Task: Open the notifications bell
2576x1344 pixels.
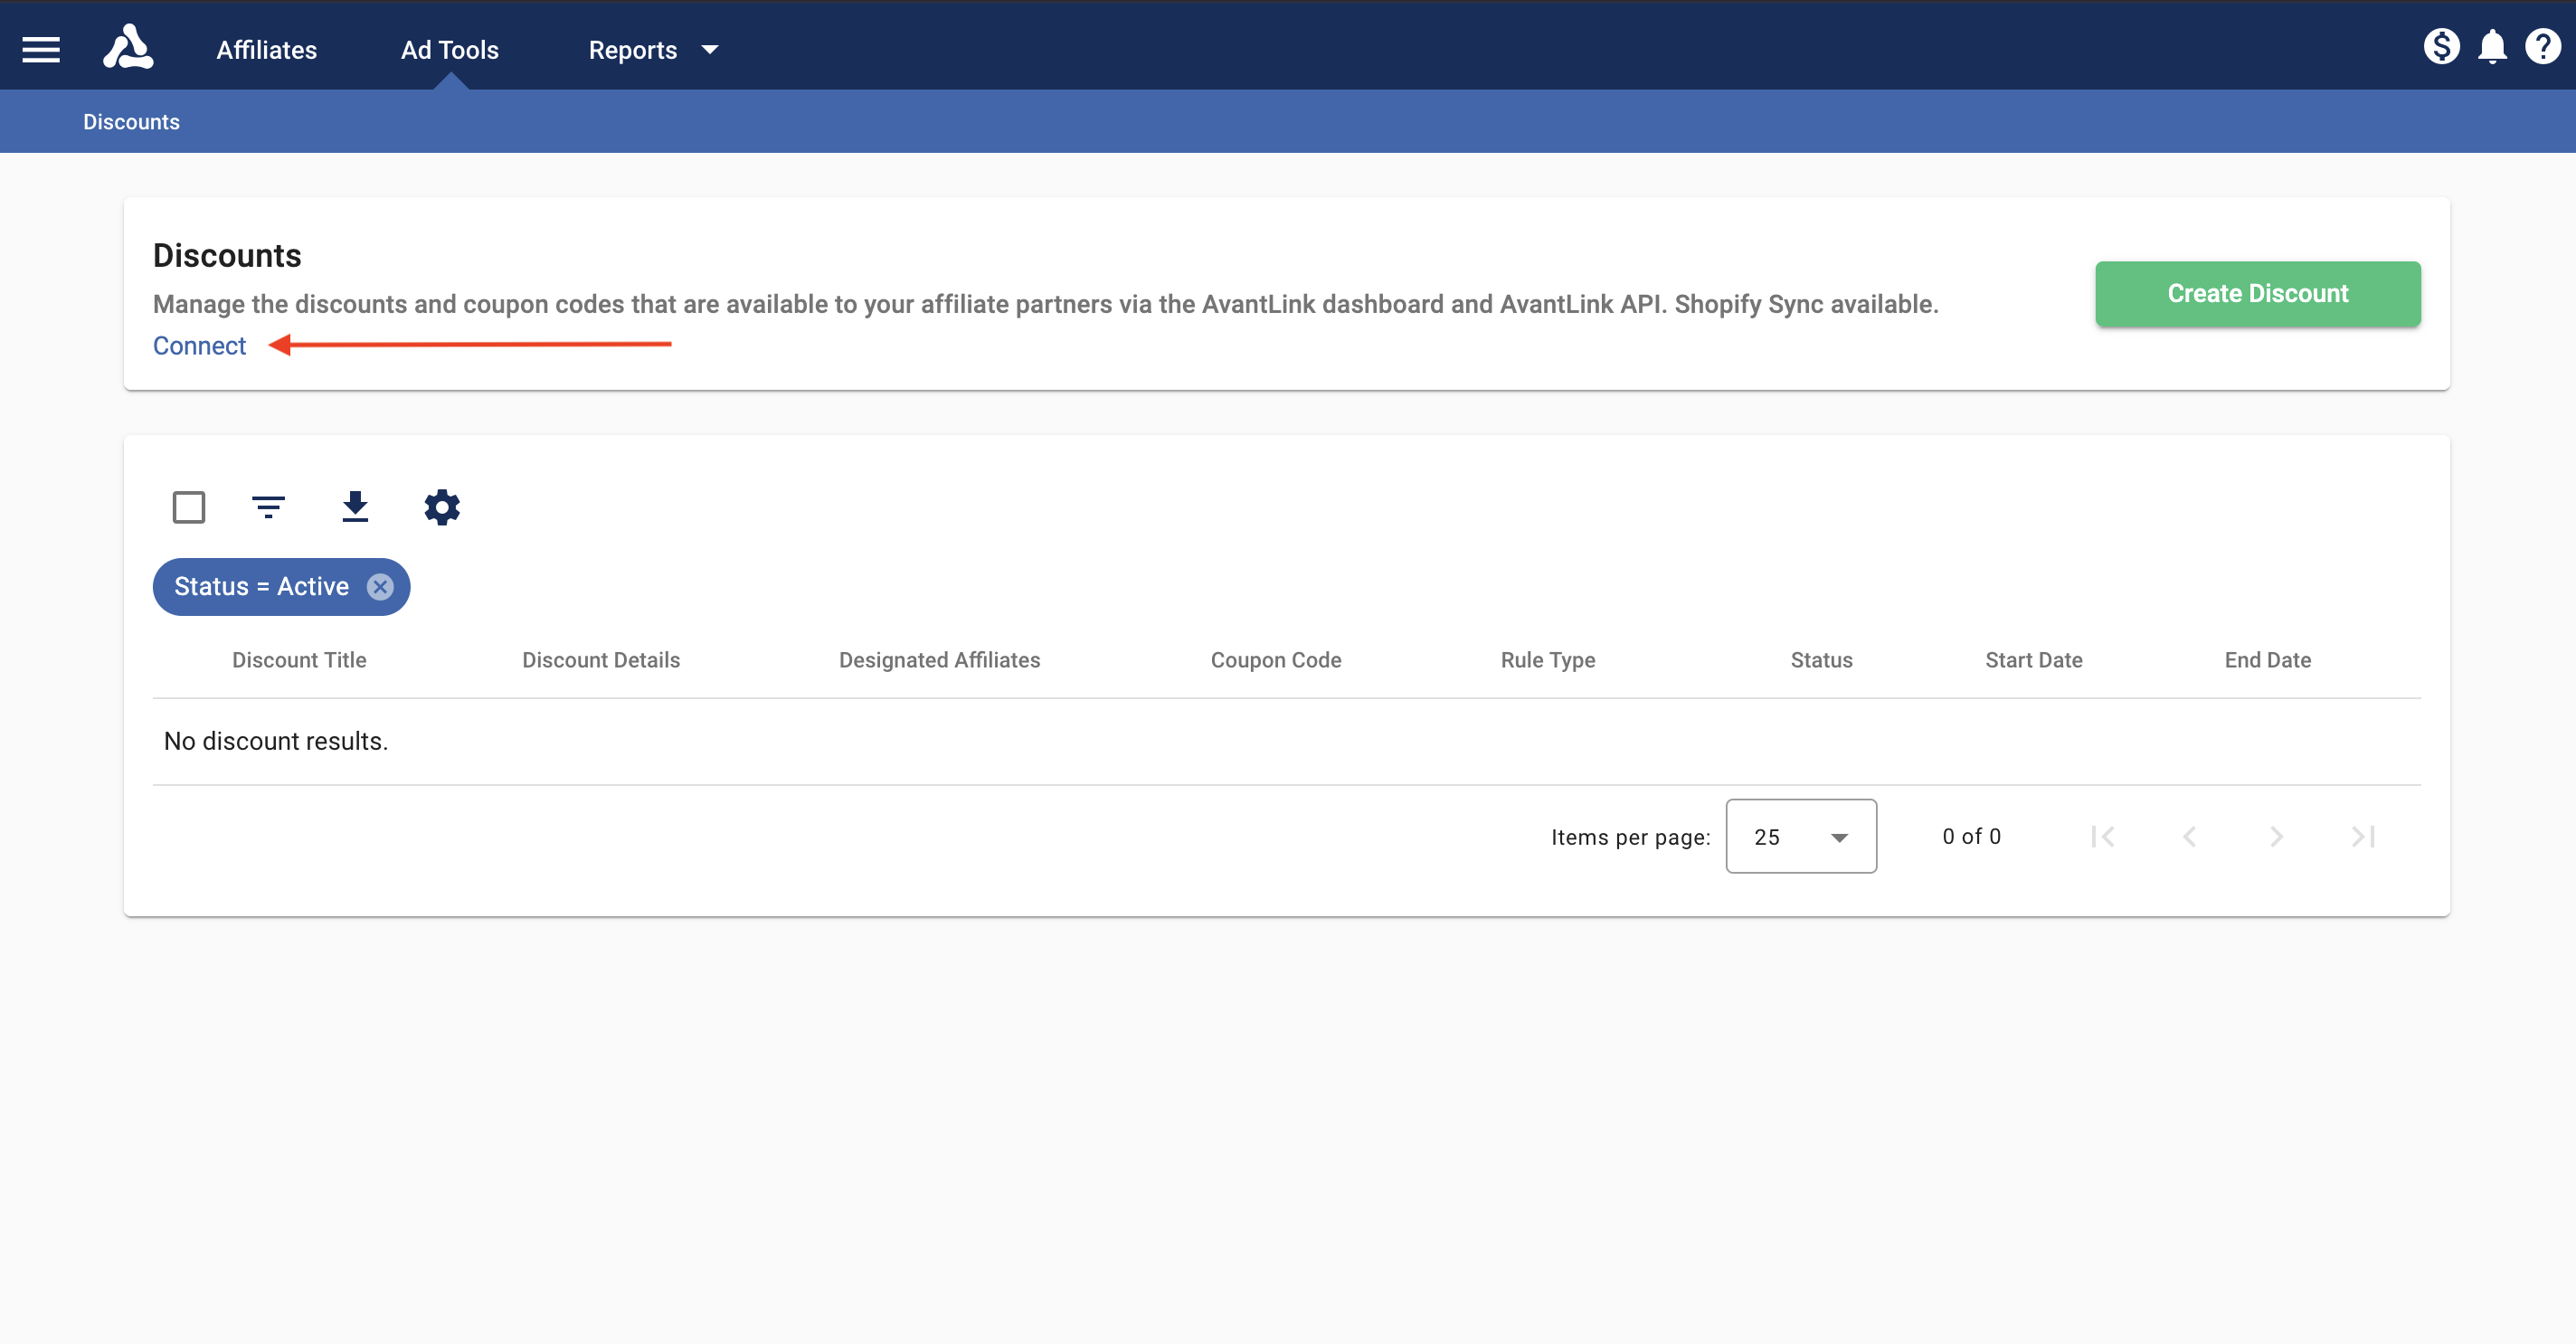Action: (2493, 46)
